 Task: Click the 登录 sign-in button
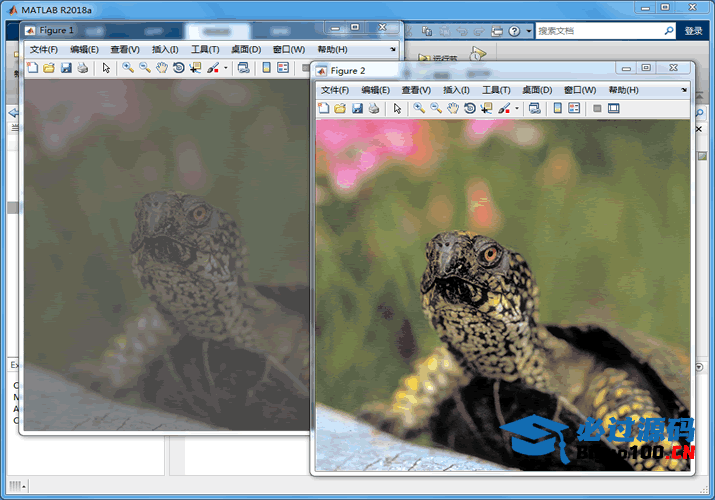click(694, 31)
